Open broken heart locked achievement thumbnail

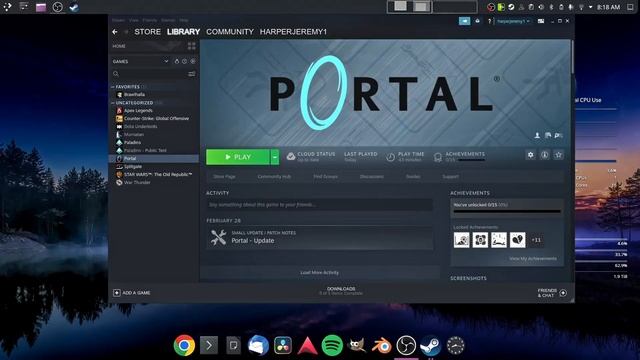coord(518,240)
